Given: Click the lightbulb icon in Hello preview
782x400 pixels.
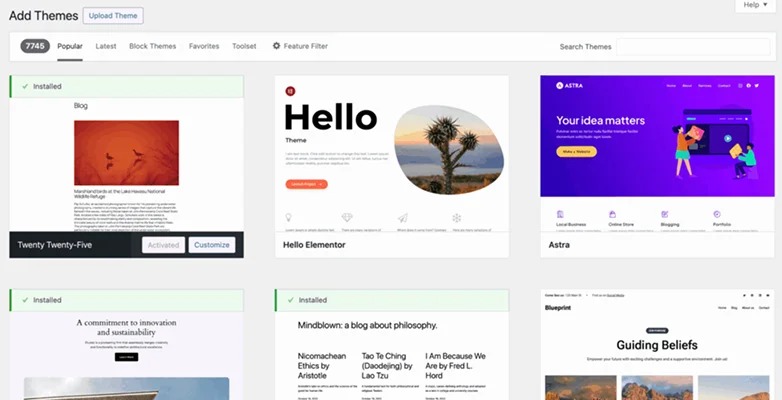Looking at the screenshot, I should [288, 217].
